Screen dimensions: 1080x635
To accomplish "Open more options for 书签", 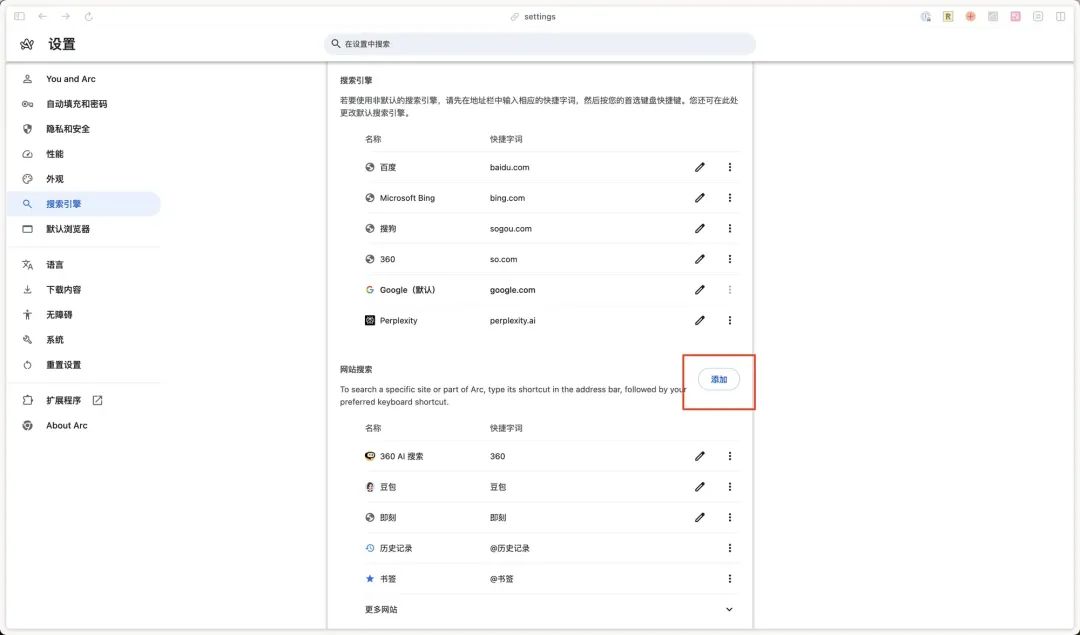I will [730, 579].
